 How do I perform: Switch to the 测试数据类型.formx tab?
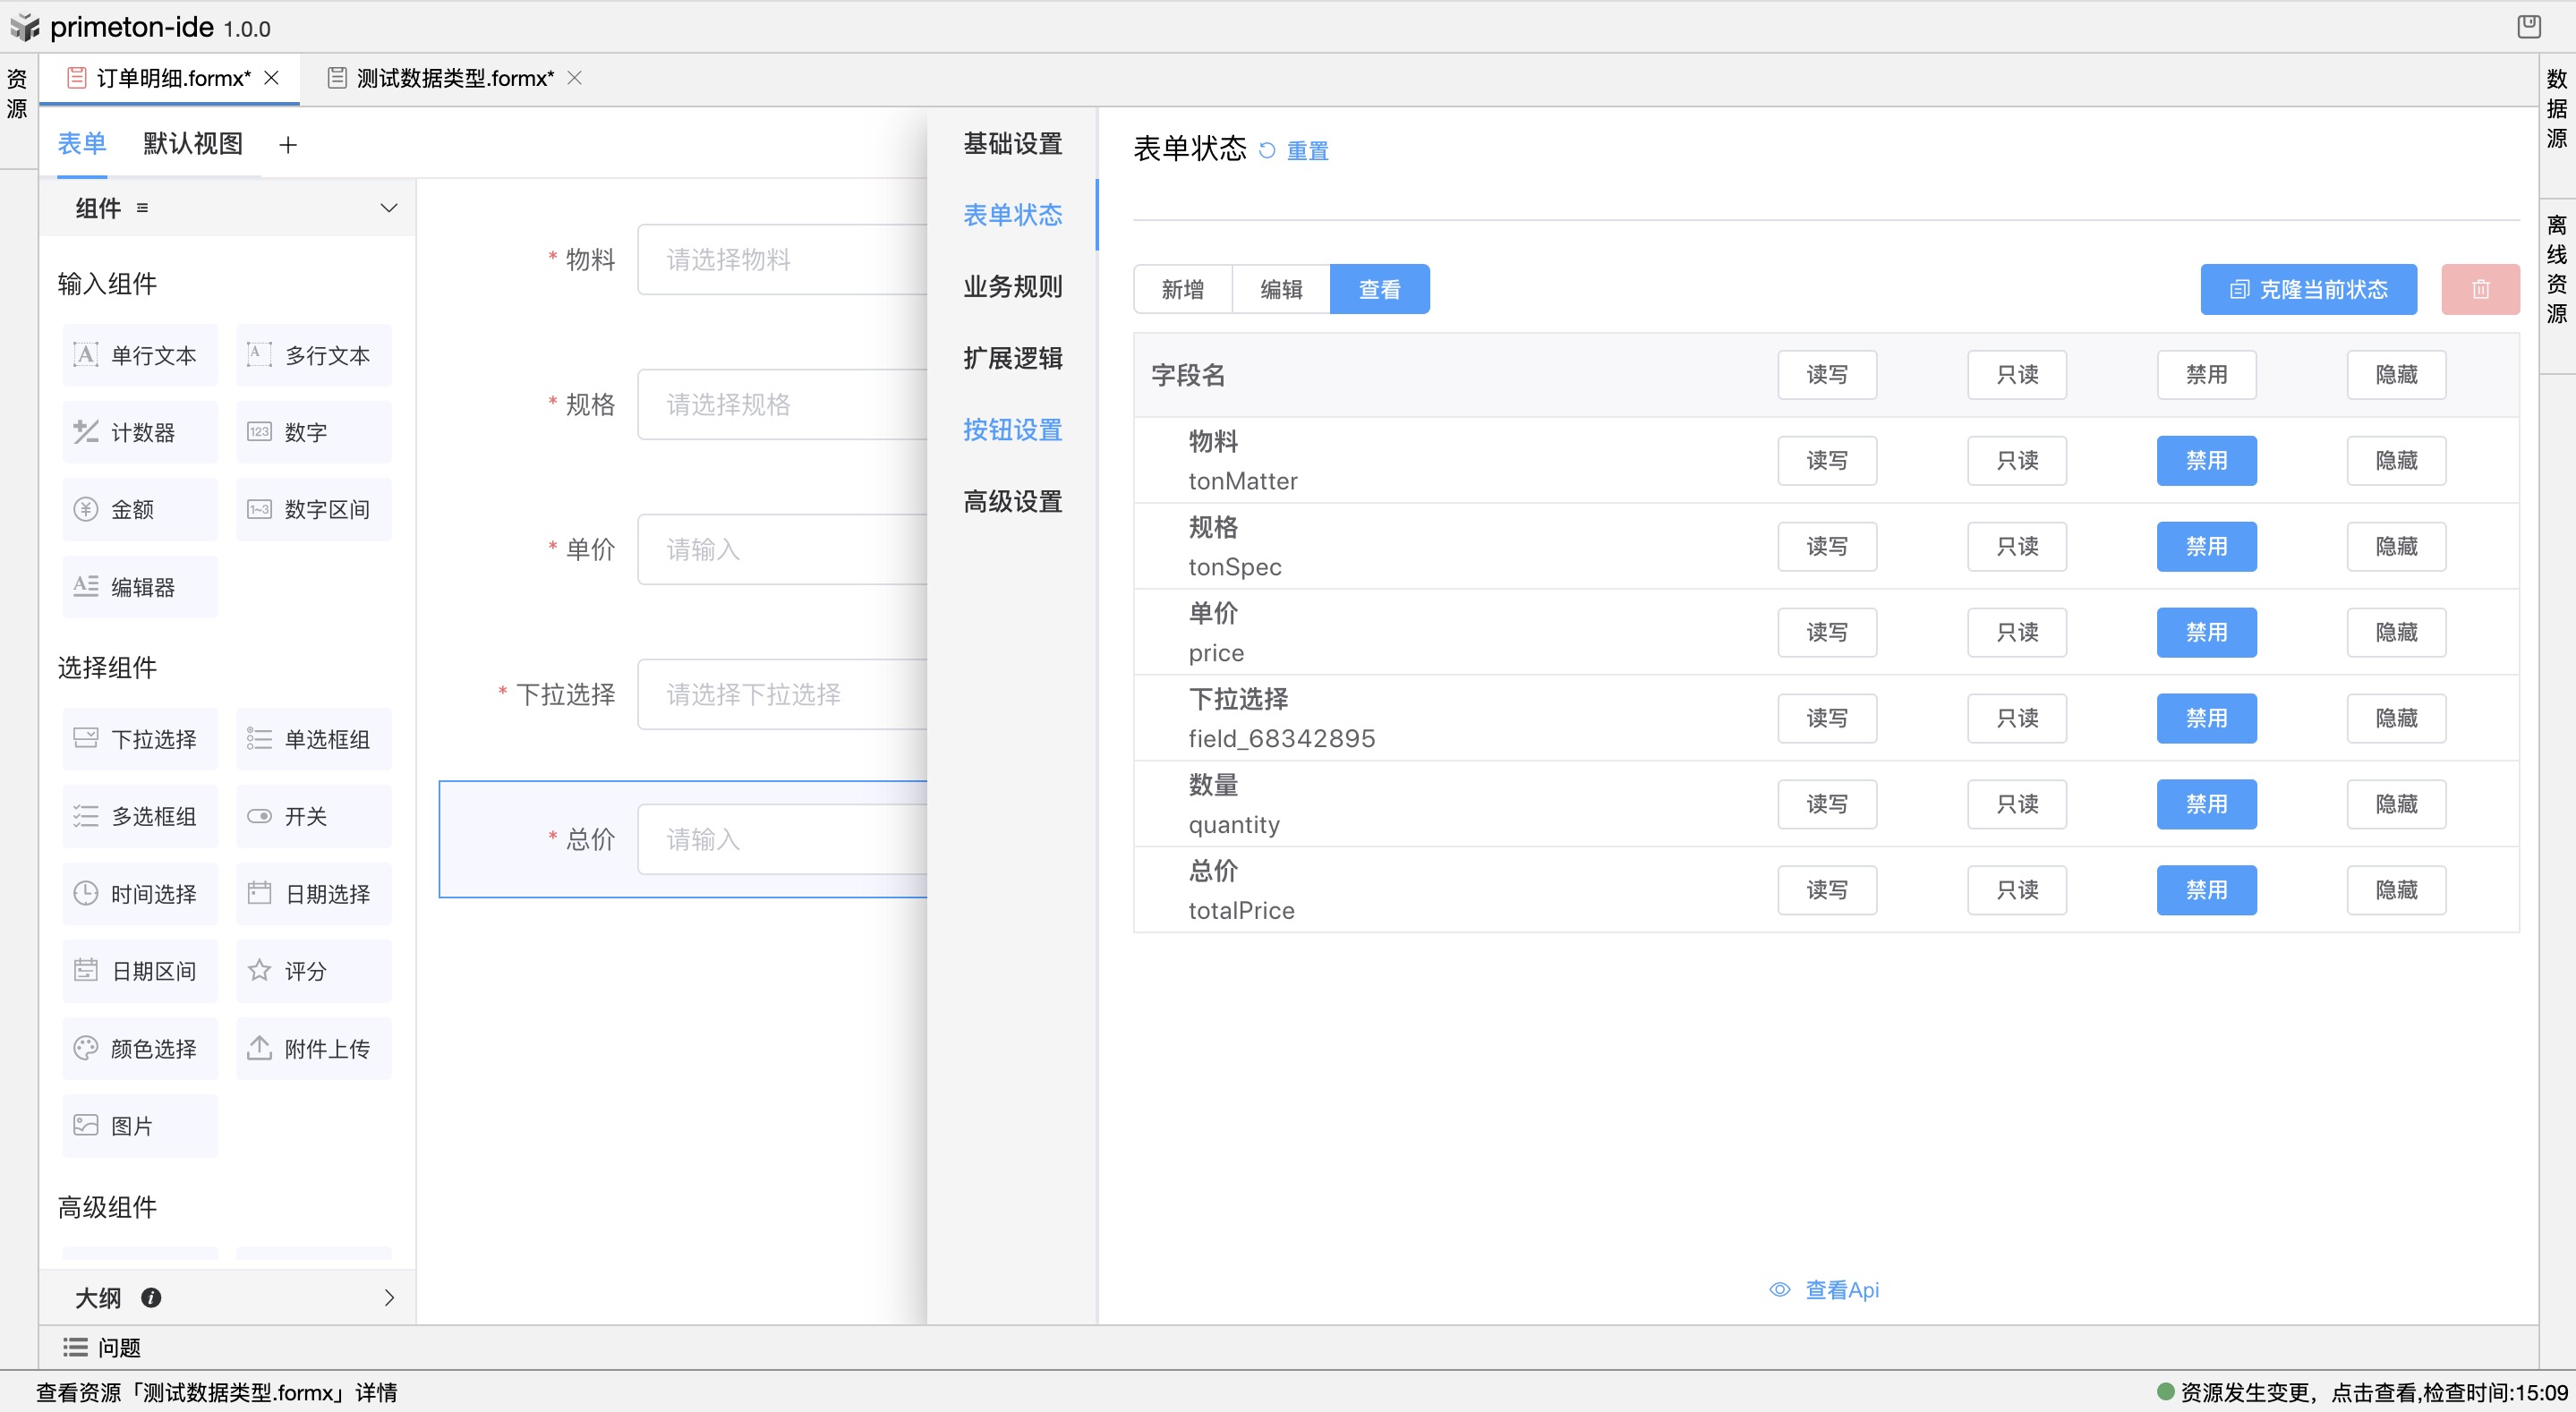coord(452,77)
